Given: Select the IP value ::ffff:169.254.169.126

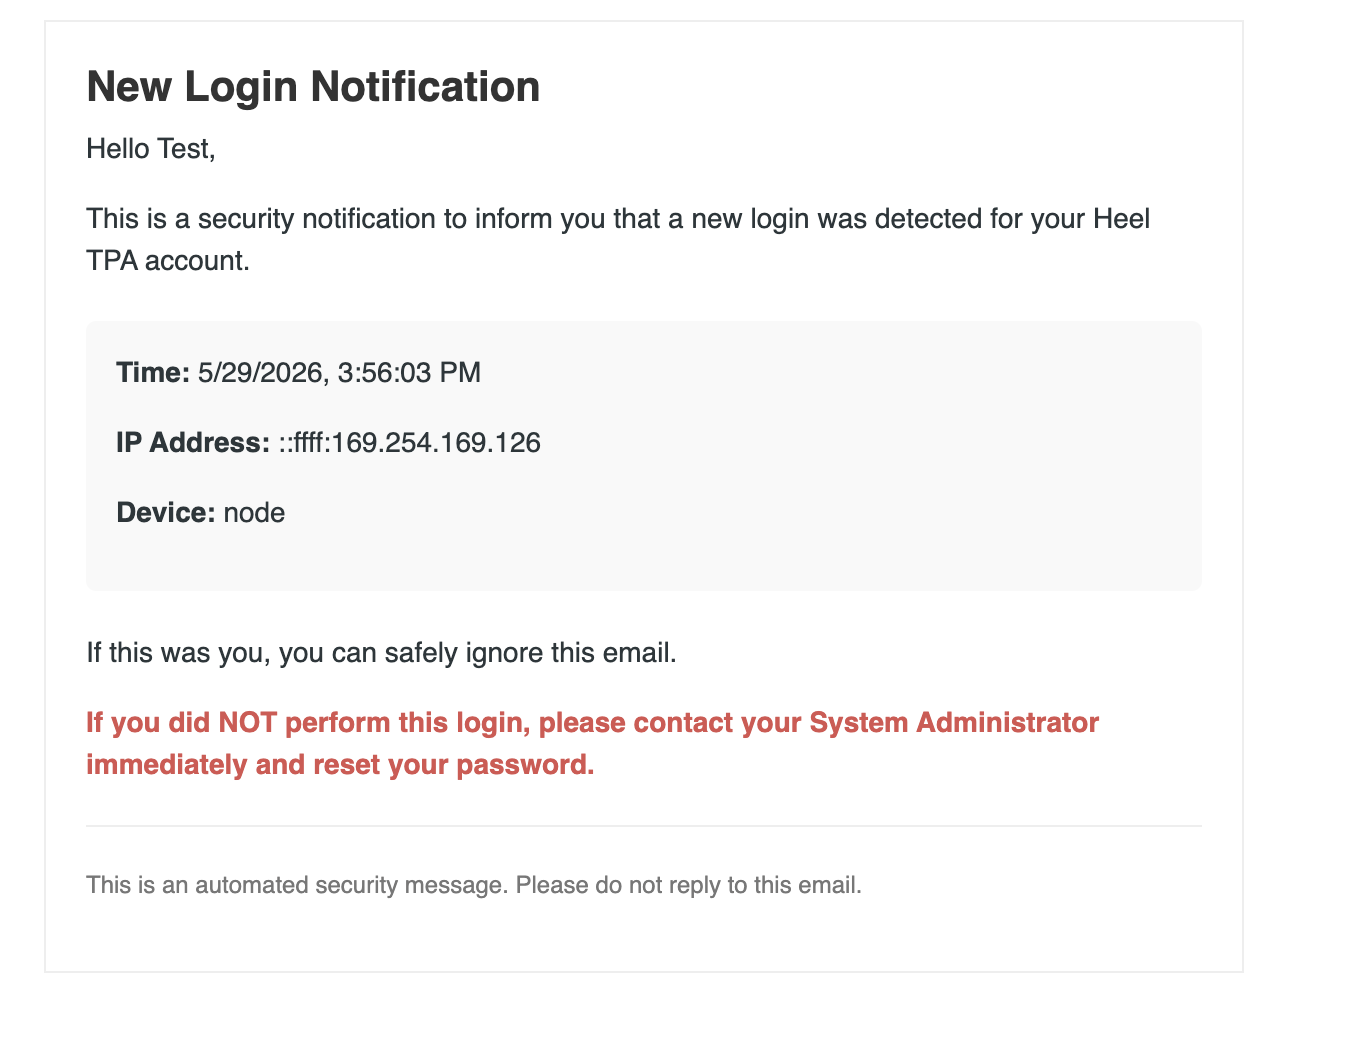Looking at the screenshot, I should tap(409, 442).
